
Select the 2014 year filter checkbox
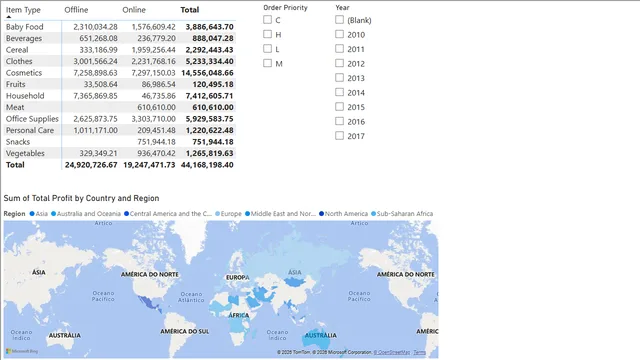pos(339,92)
